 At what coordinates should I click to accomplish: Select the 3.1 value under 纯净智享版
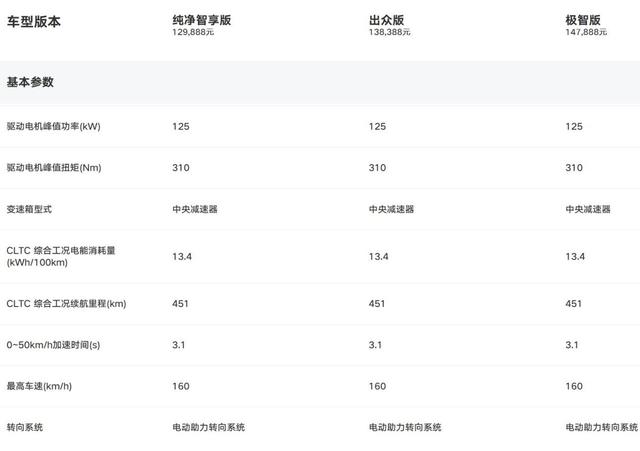(179, 345)
